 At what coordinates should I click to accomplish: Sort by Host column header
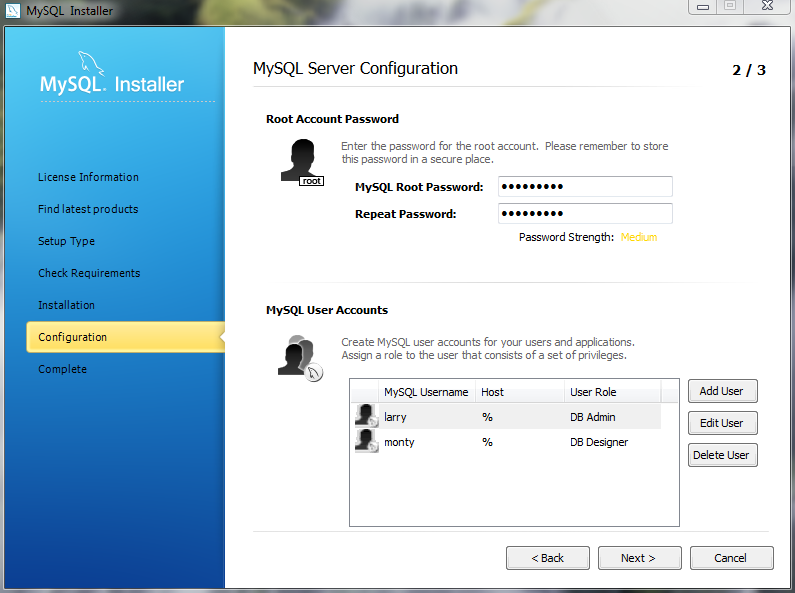[520, 392]
